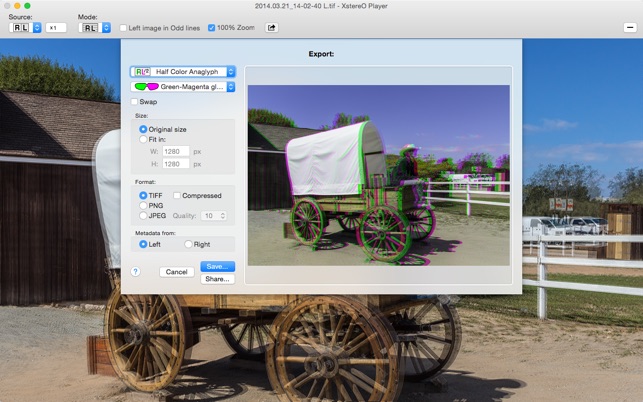643x402 pixels.
Task: Click the RL icon in Mode selector
Action: pyautogui.click(x=89, y=27)
